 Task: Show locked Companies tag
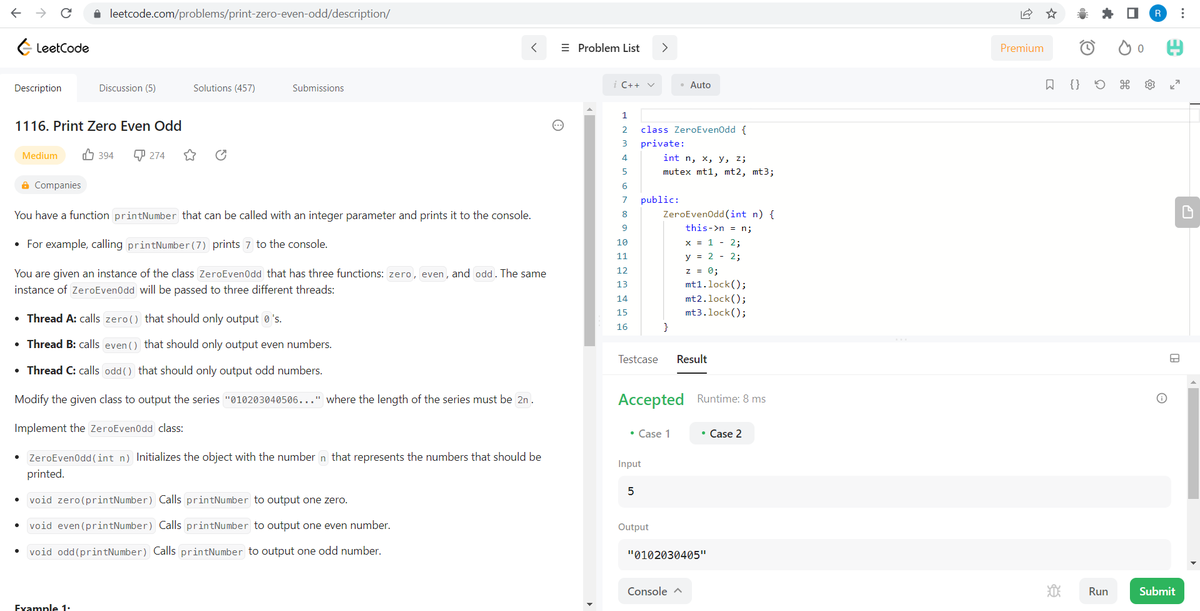51,185
